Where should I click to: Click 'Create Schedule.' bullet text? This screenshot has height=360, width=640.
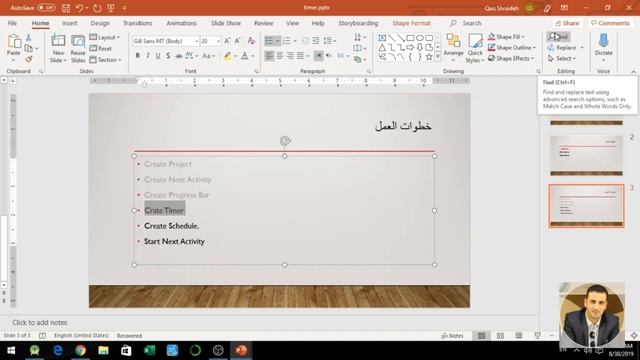click(x=171, y=226)
